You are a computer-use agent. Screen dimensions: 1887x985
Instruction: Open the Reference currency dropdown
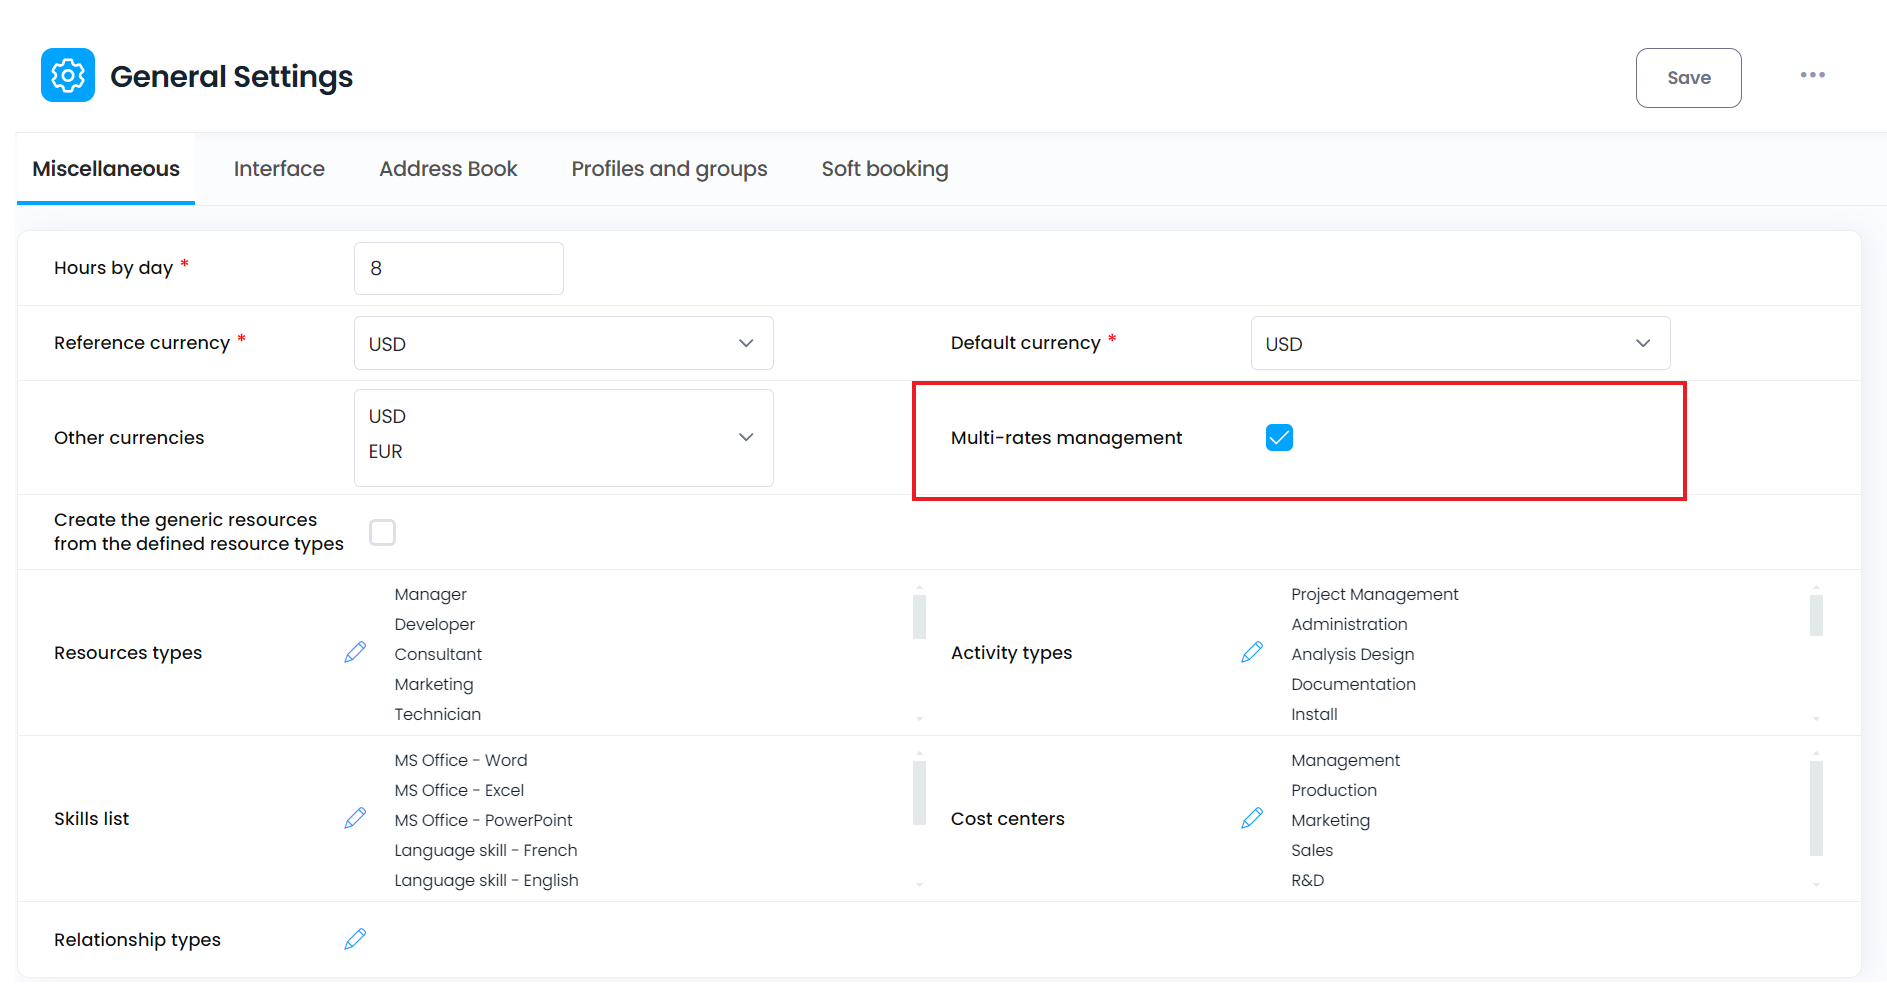(563, 343)
